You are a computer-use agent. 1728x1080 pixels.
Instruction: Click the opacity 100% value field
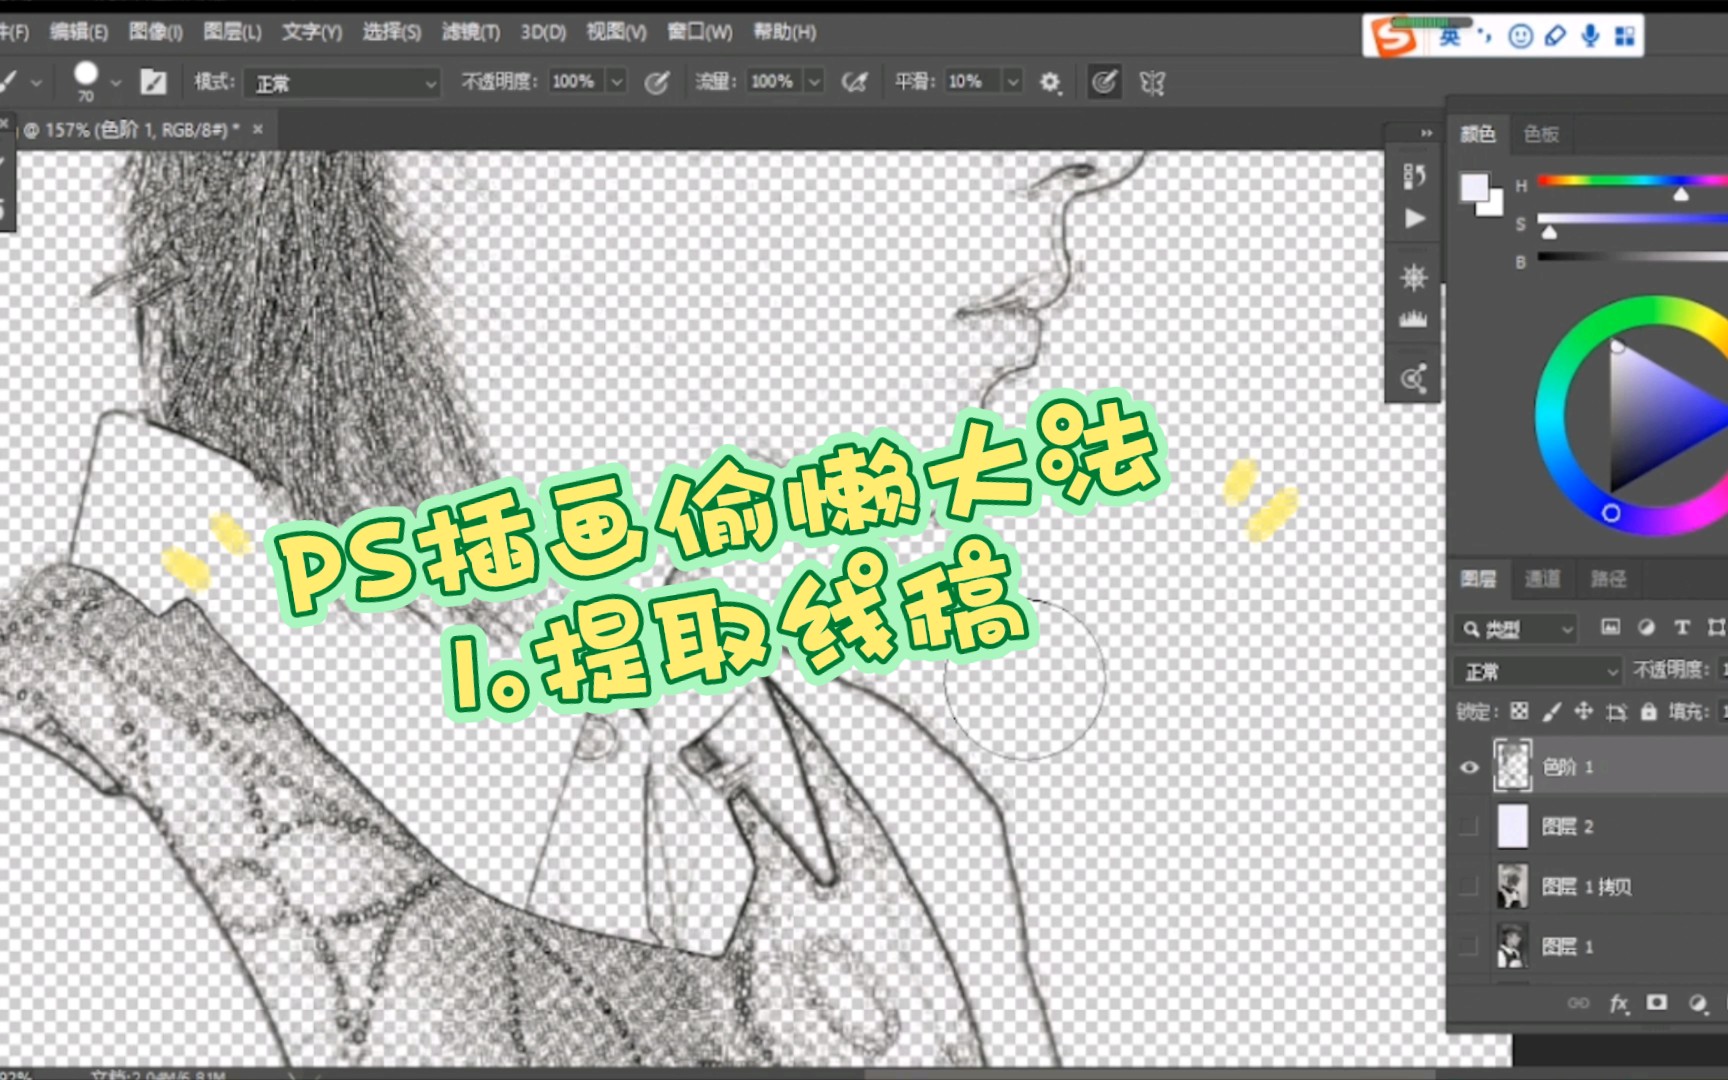point(576,82)
